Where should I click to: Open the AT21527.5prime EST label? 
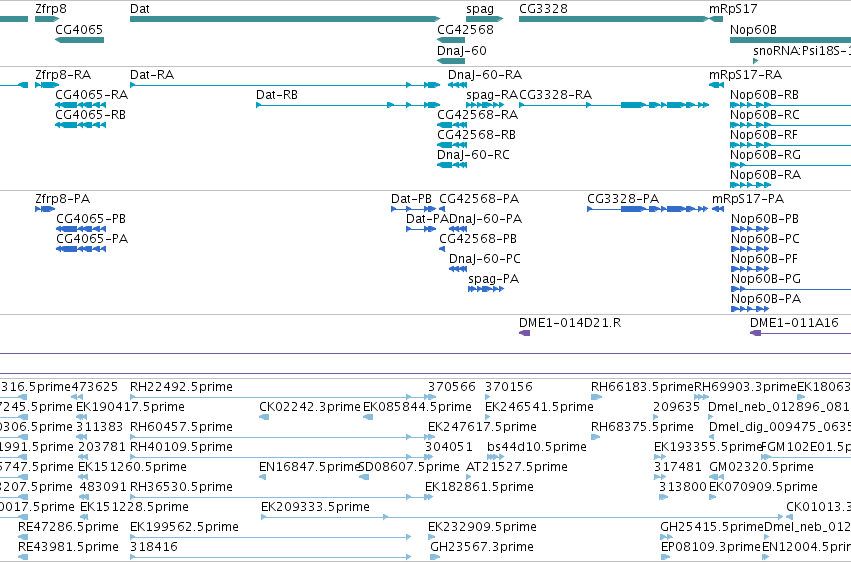517,467
